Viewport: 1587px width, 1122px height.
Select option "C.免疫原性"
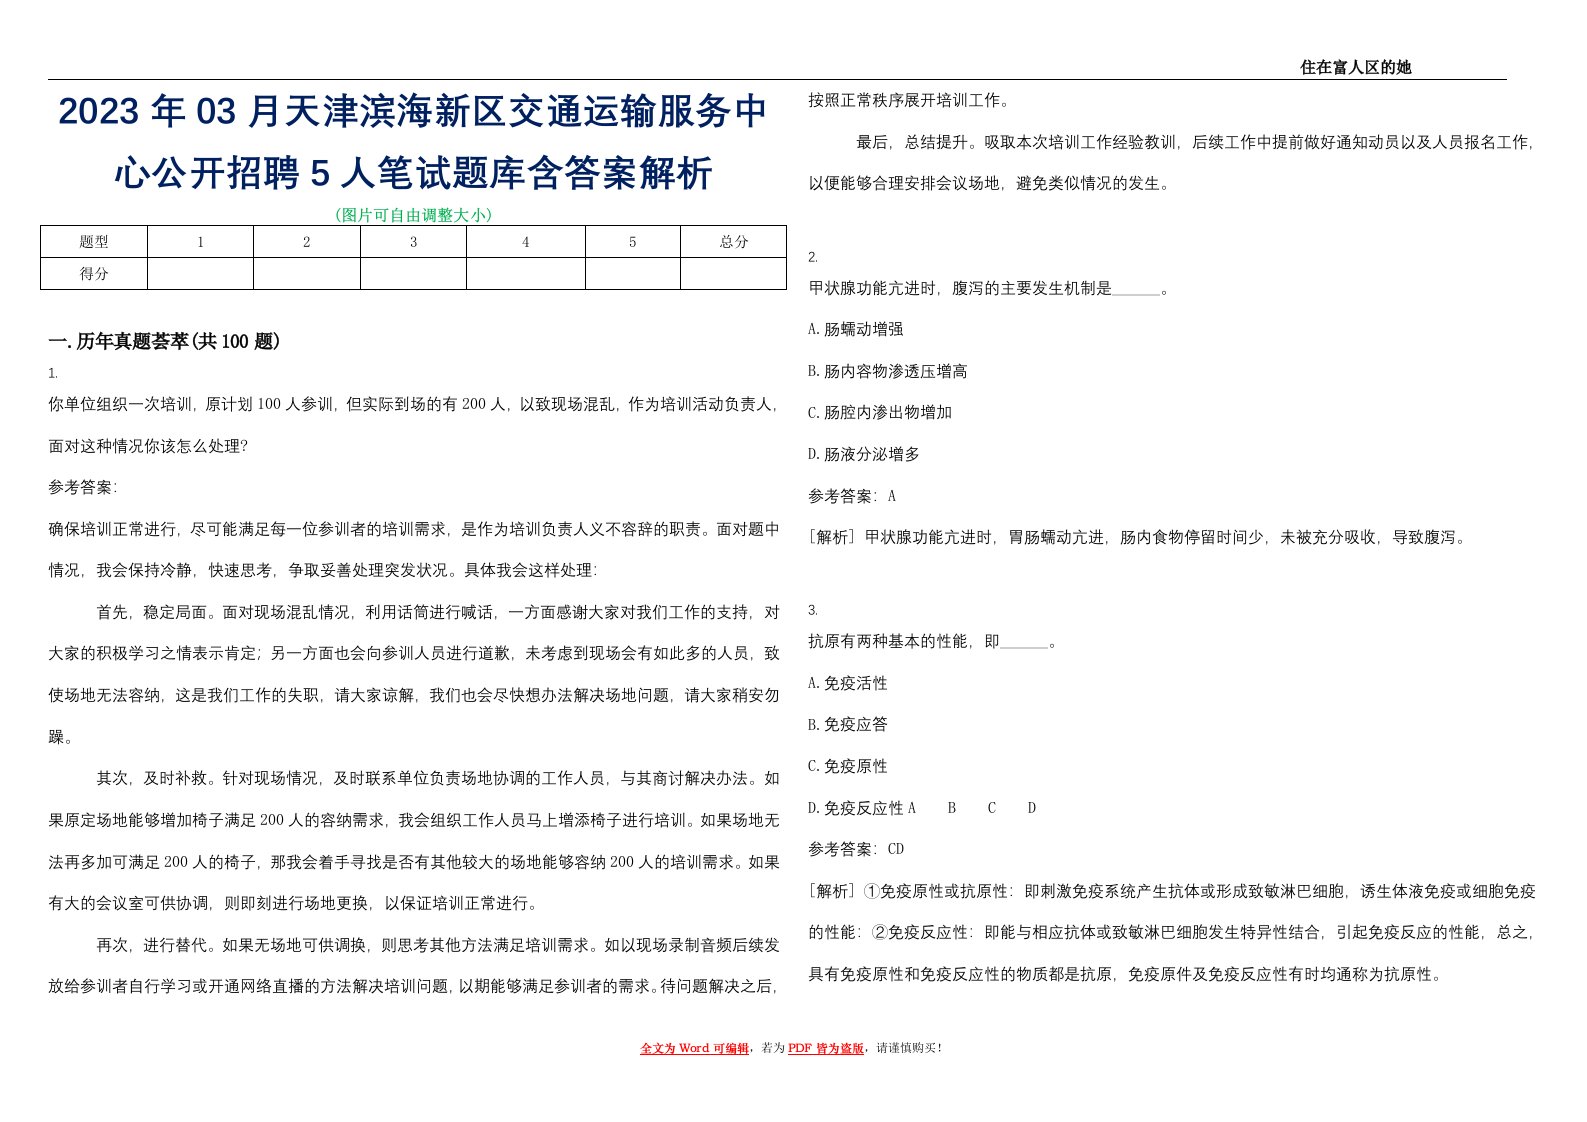click(848, 766)
